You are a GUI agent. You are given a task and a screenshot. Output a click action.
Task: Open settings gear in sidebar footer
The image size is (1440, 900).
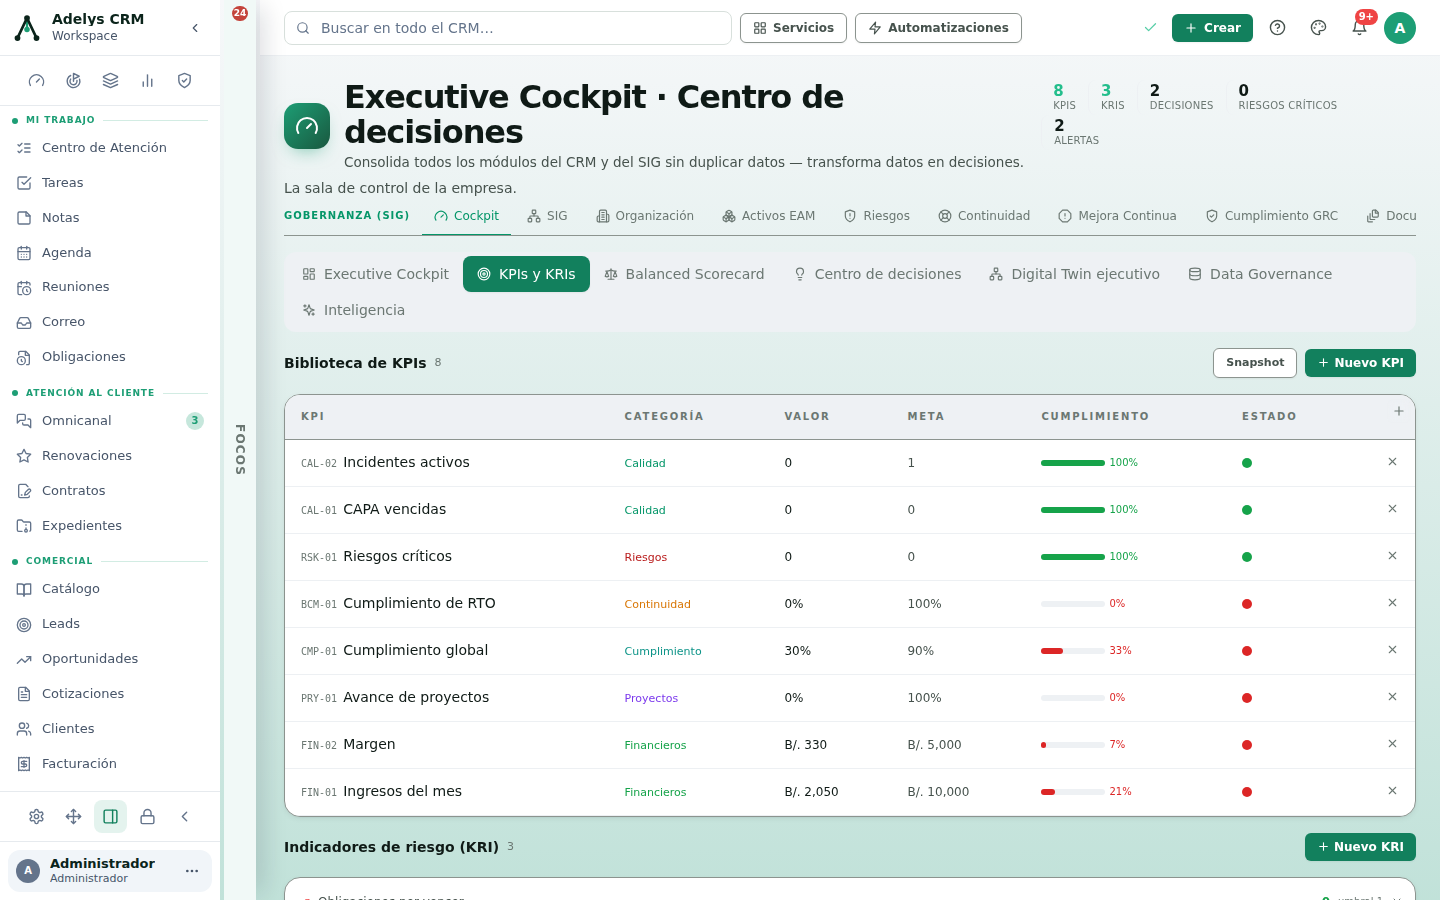click(x=37, y=817)
